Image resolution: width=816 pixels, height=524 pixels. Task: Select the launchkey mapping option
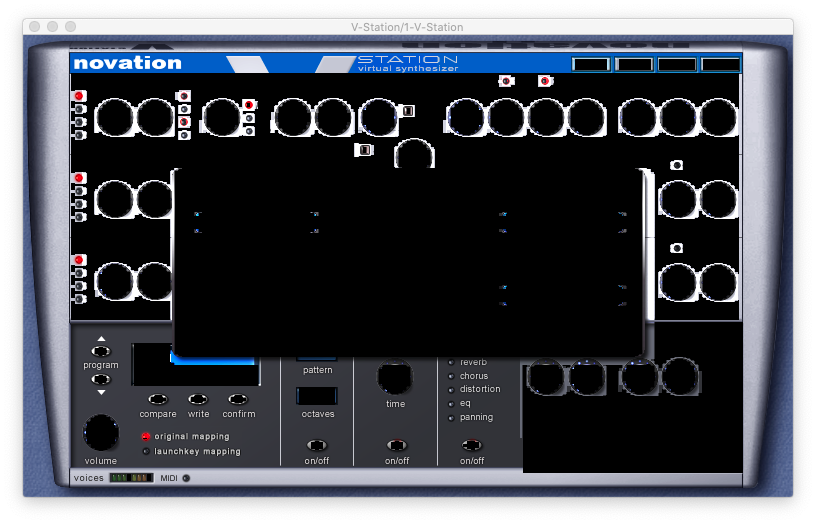coord(146,451)
